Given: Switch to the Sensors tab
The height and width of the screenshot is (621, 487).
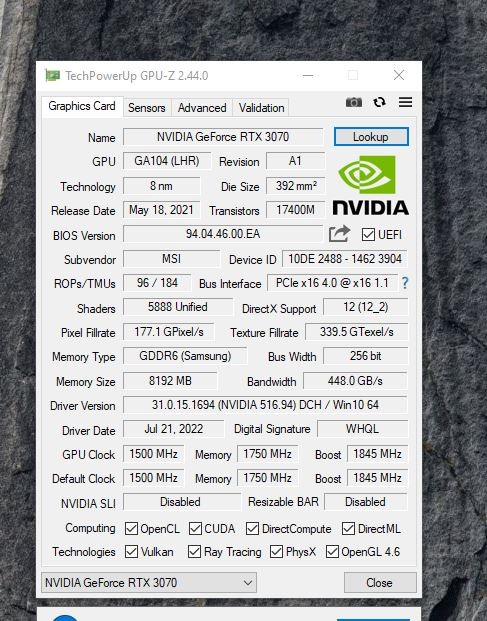Looking at the screenshot, I should tap(146, 108).
